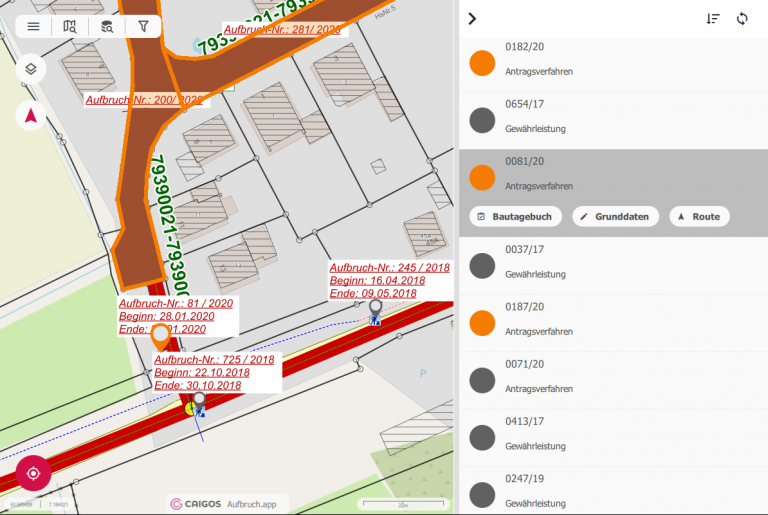Edit Grunddaten of entry 0081/20
768x515 pixels.
click(x=616, y=217)
